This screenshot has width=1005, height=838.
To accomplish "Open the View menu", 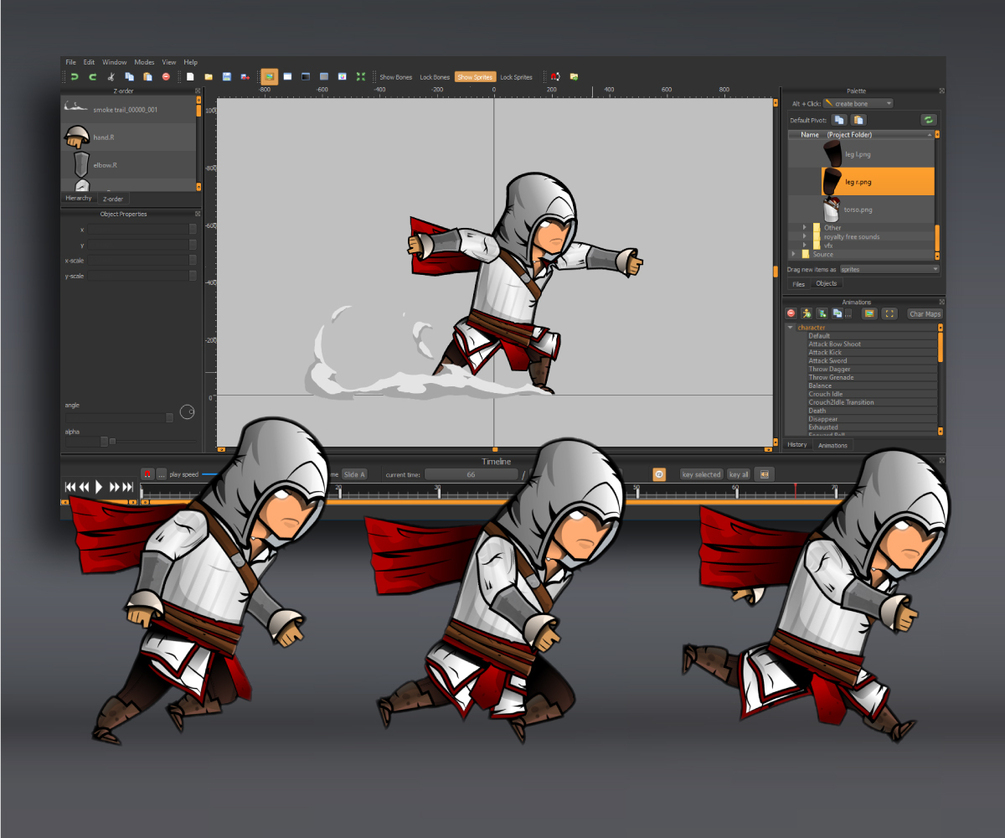I will [x=169, y=62].
